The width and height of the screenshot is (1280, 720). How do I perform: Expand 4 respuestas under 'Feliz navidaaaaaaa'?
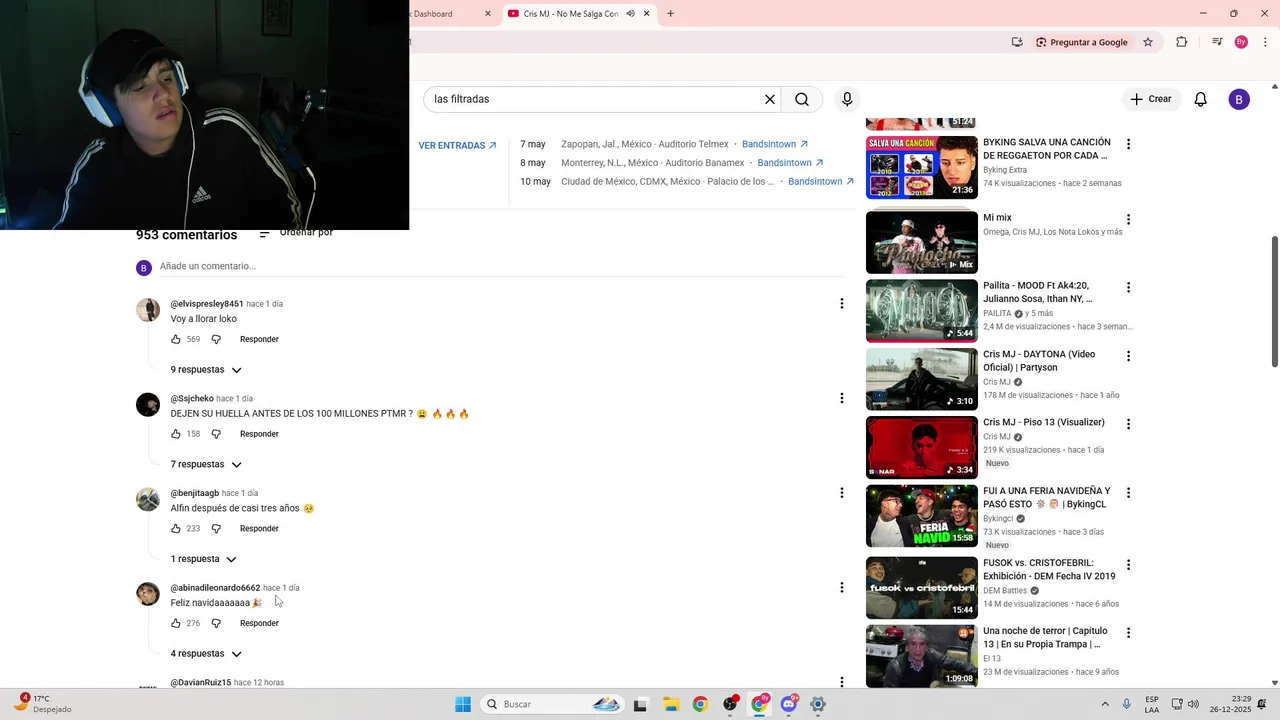point(206,654)
